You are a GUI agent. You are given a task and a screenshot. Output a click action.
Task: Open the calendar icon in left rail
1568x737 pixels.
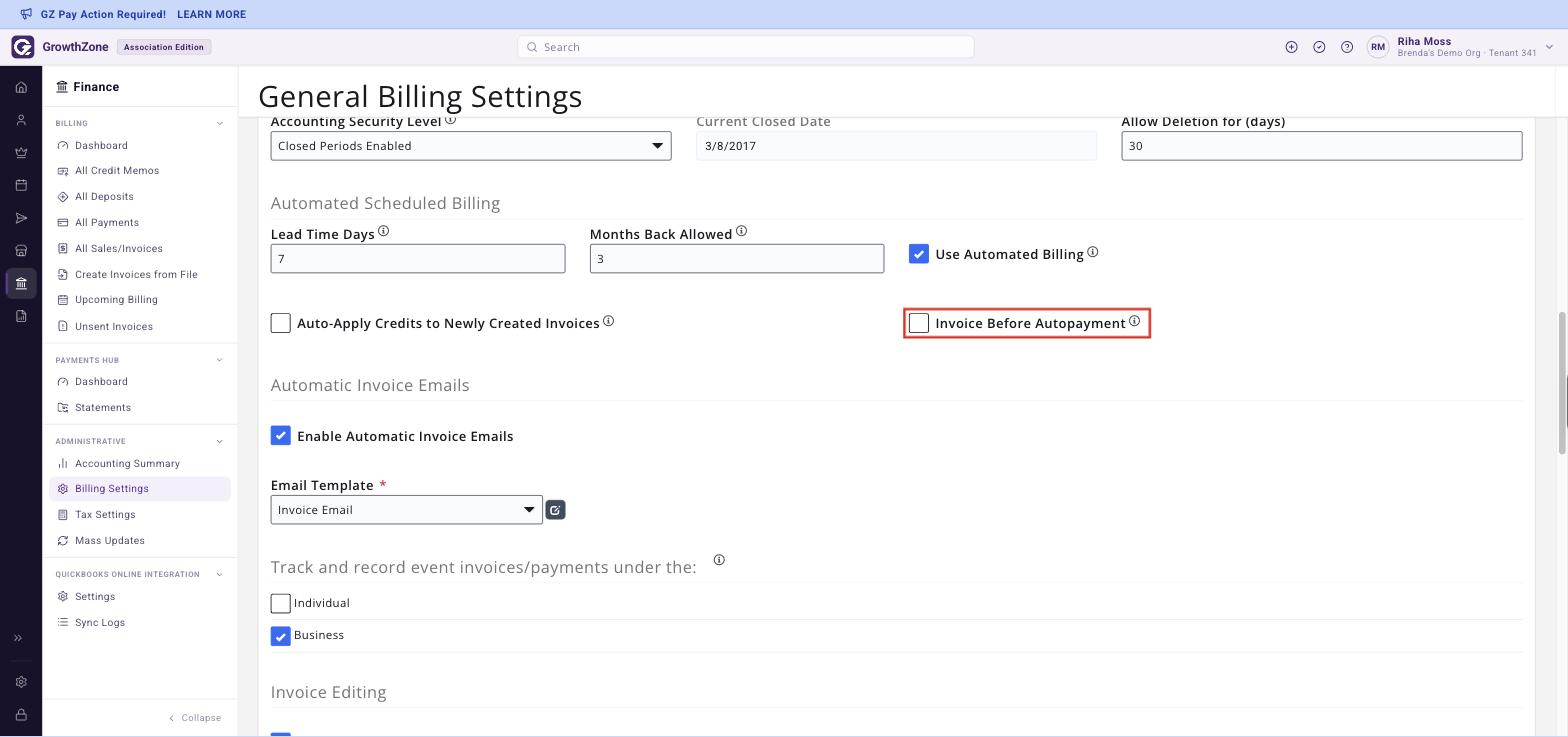pos(21,185)
